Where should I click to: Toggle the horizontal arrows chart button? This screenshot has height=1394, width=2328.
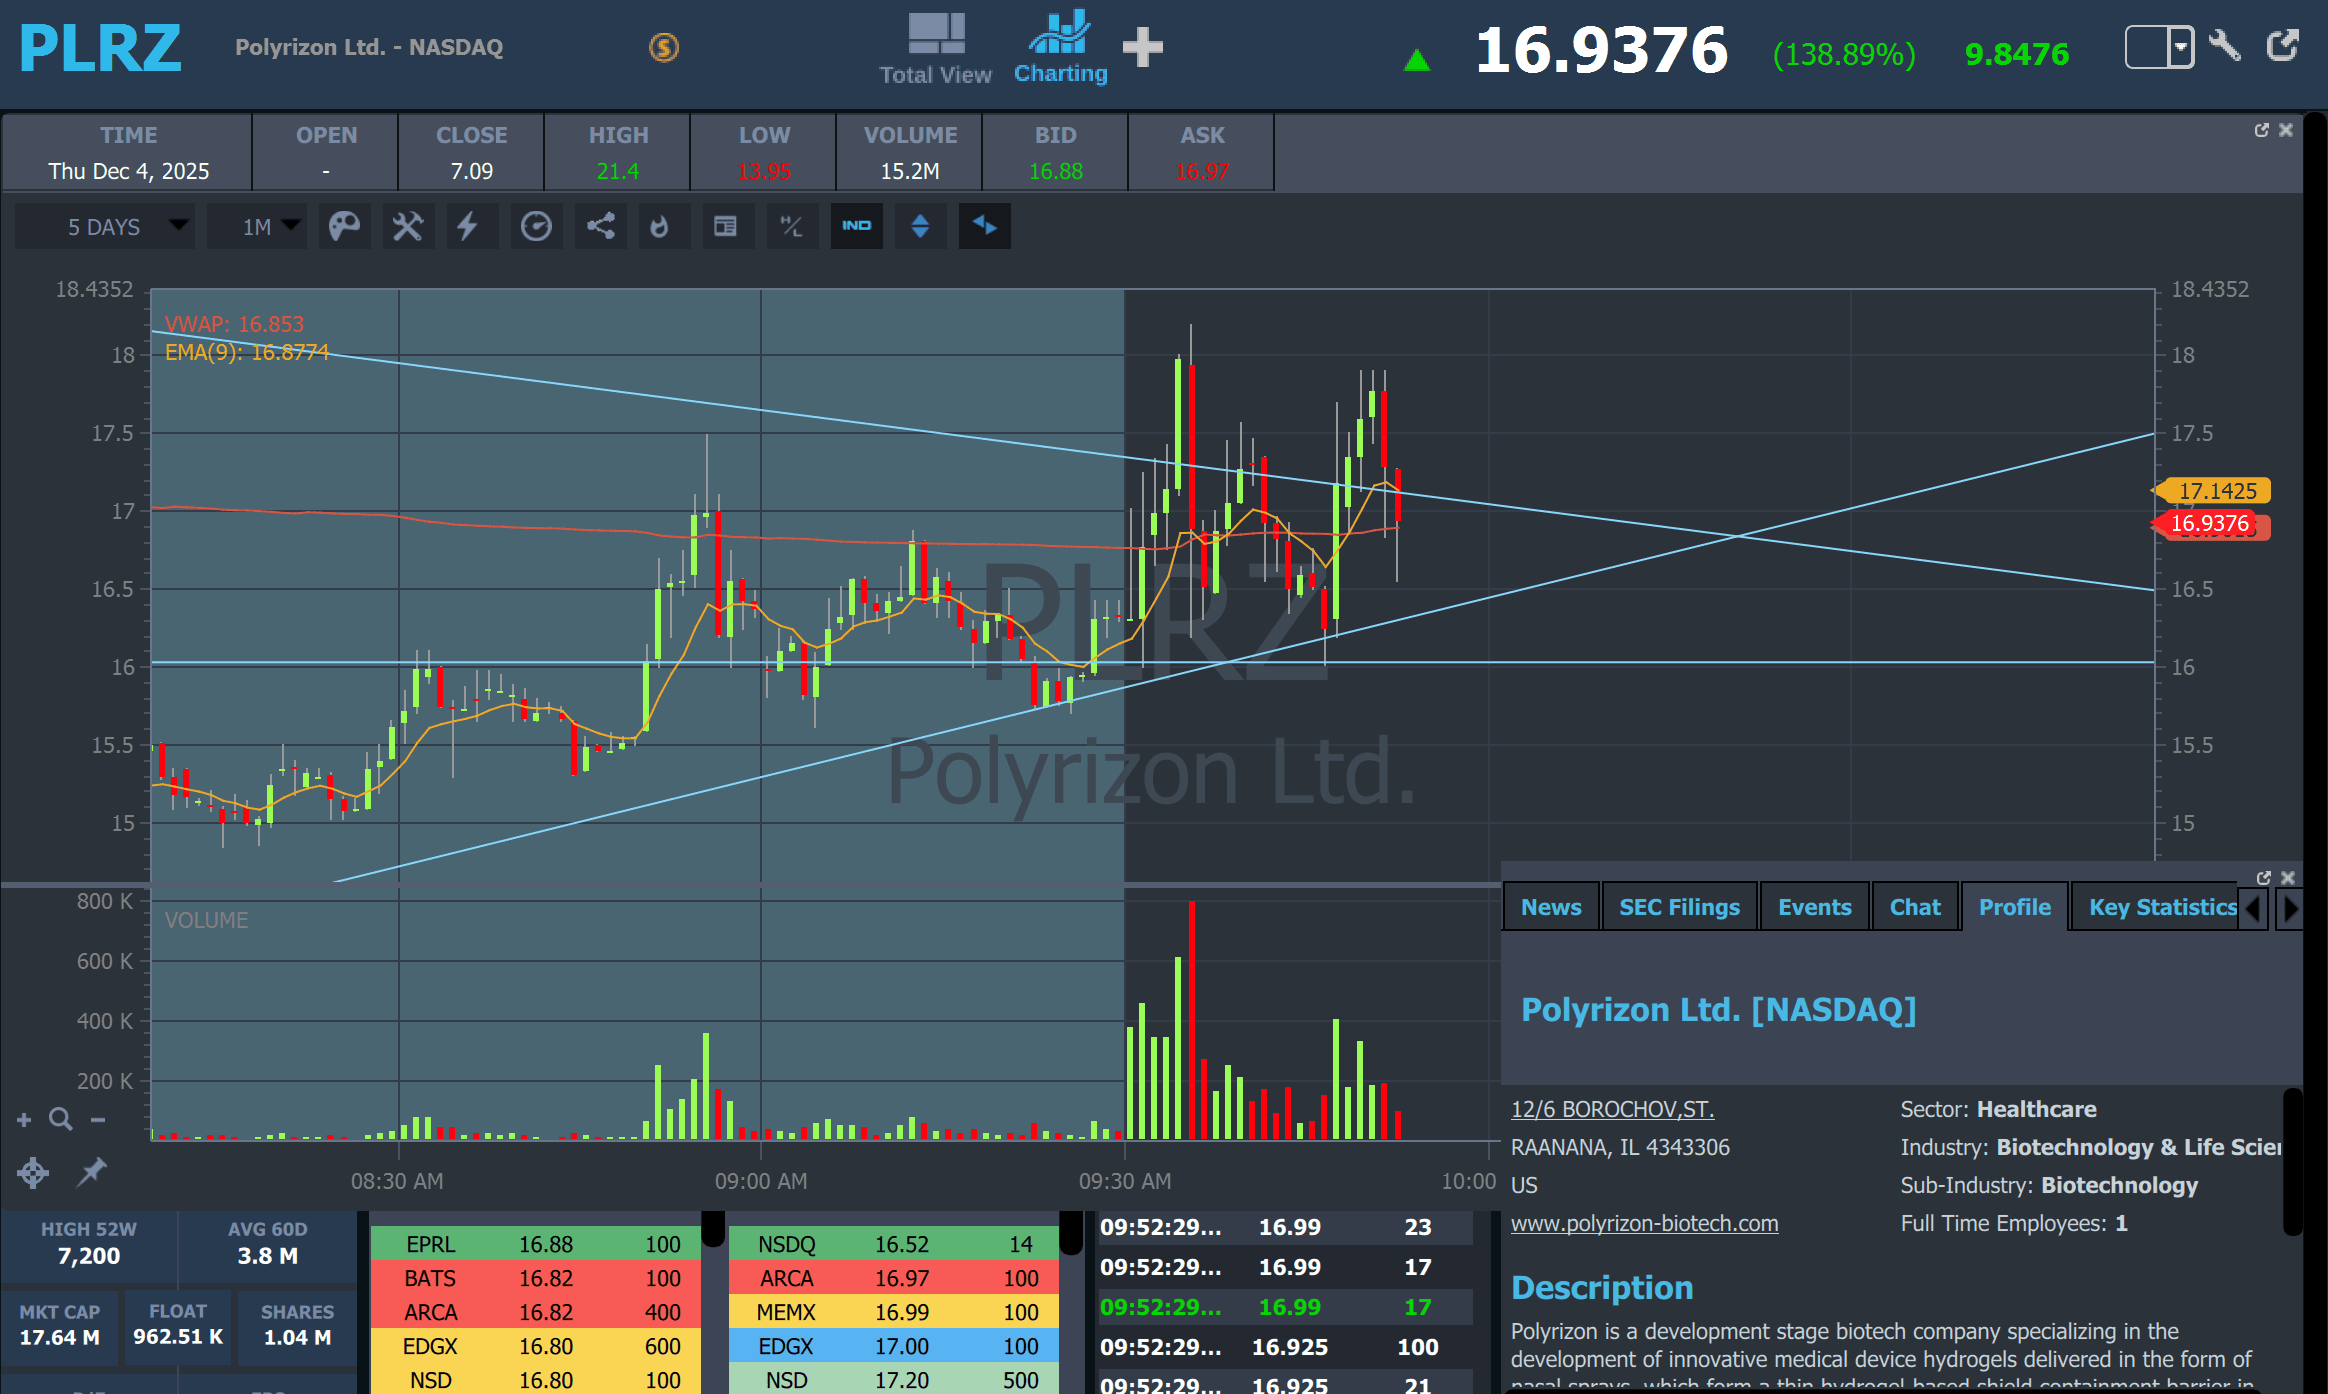pos(984,226)
